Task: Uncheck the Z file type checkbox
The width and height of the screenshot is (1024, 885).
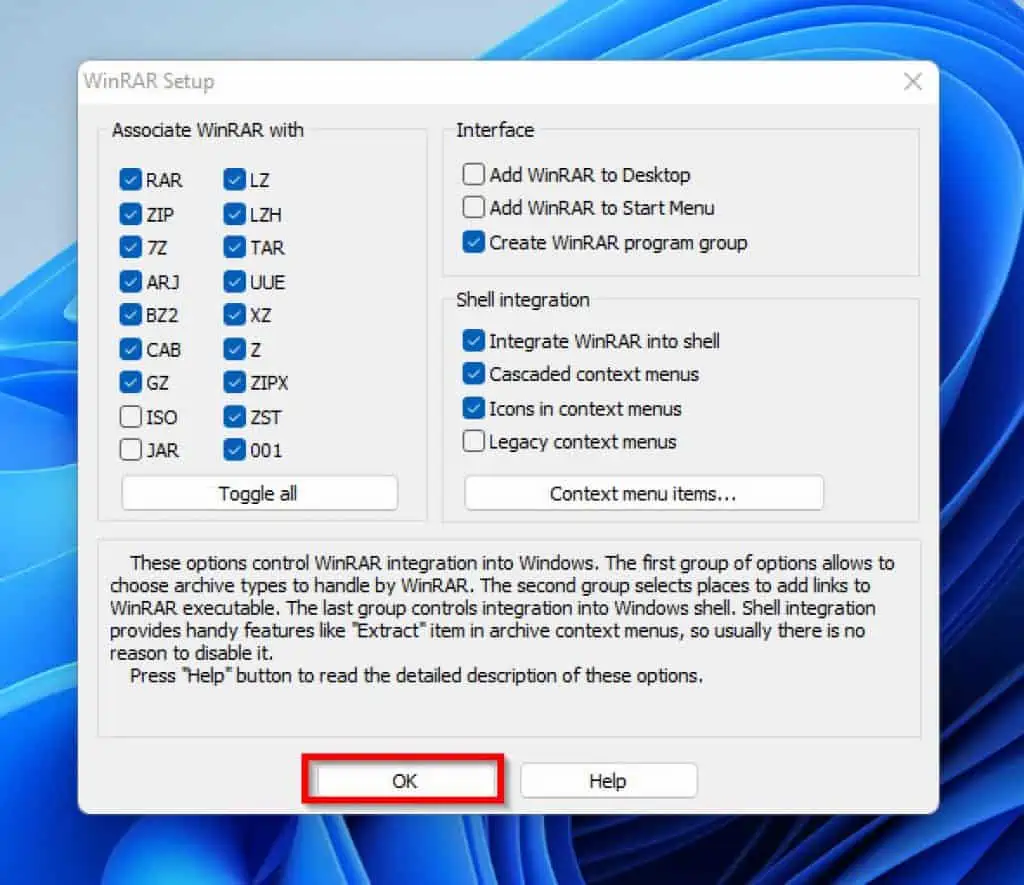Action: pos(234,349)
